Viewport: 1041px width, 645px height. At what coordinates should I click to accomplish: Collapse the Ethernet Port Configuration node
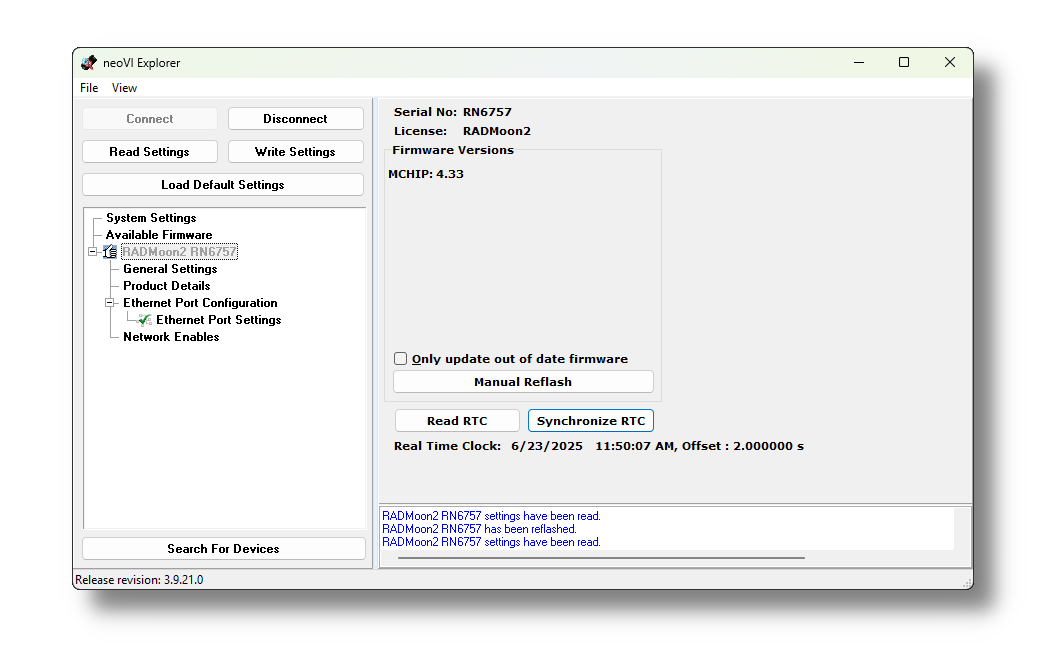point(110,303)
